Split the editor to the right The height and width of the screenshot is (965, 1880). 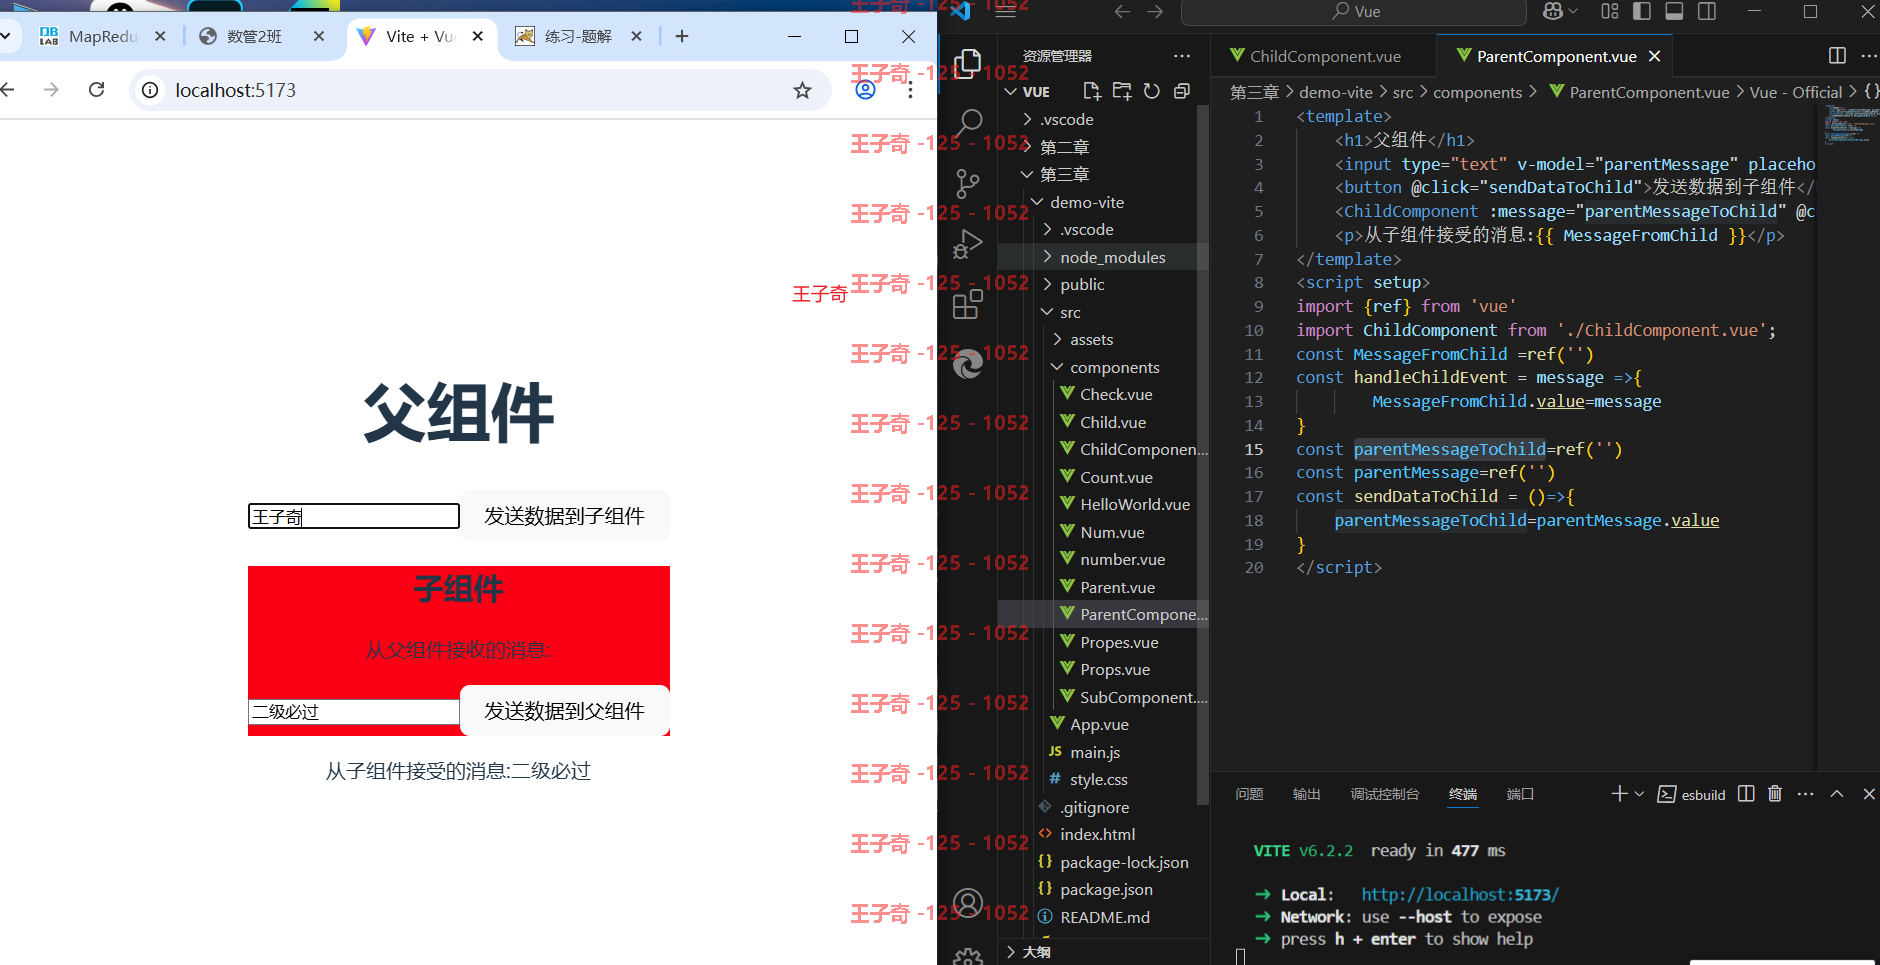(x=1837, y=56)
